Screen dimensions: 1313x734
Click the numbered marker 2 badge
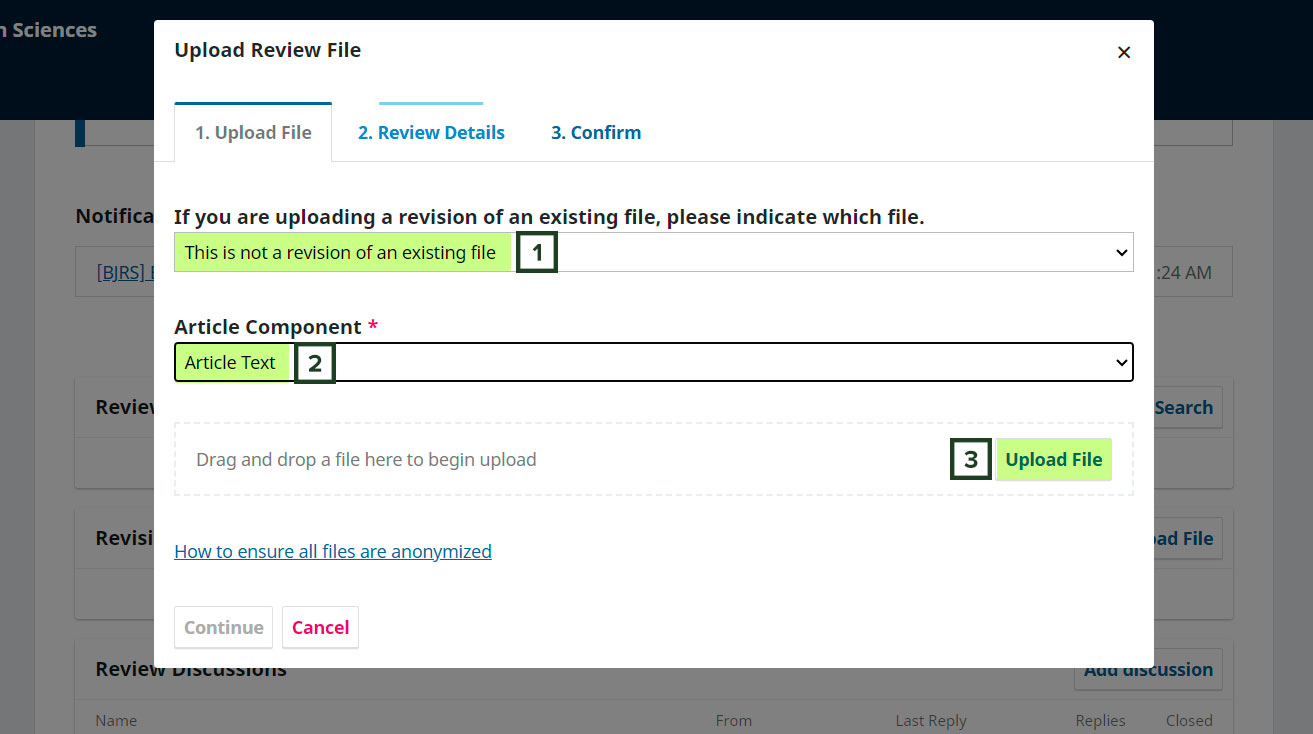coord(315,363)
